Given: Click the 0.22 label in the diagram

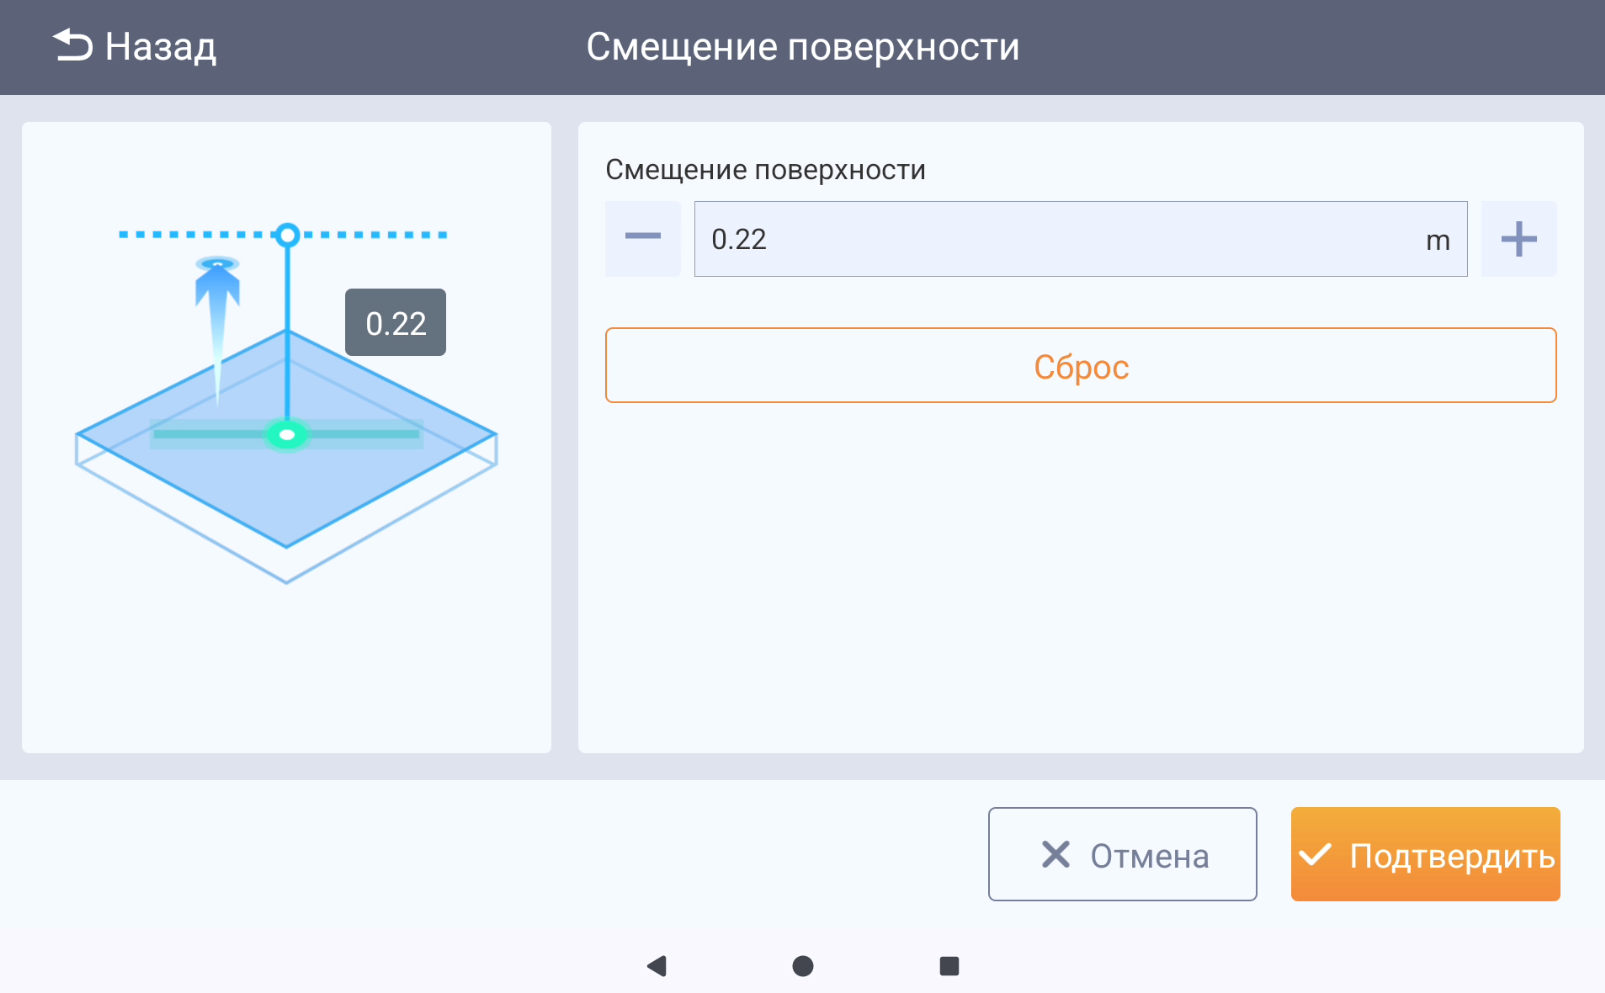Looking at the screenshot, I should pos(395,323).
